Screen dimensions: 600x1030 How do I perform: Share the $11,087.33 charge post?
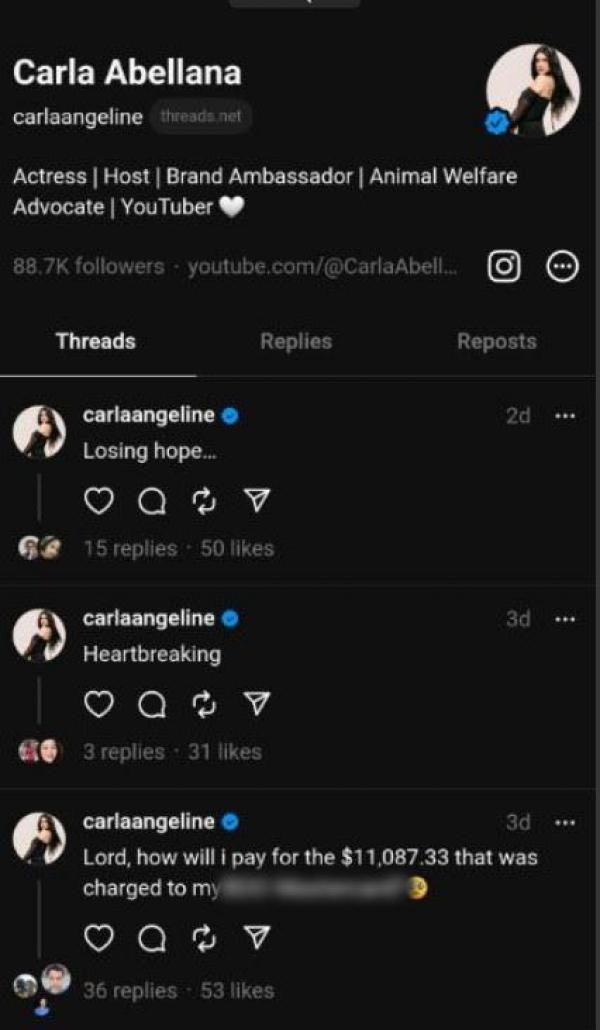tap(257, 938)
